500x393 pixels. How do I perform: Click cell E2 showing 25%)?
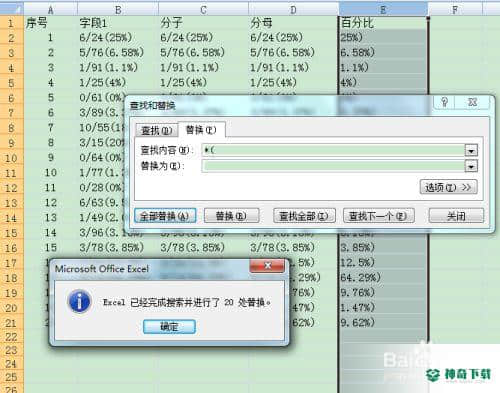(383, 38)
